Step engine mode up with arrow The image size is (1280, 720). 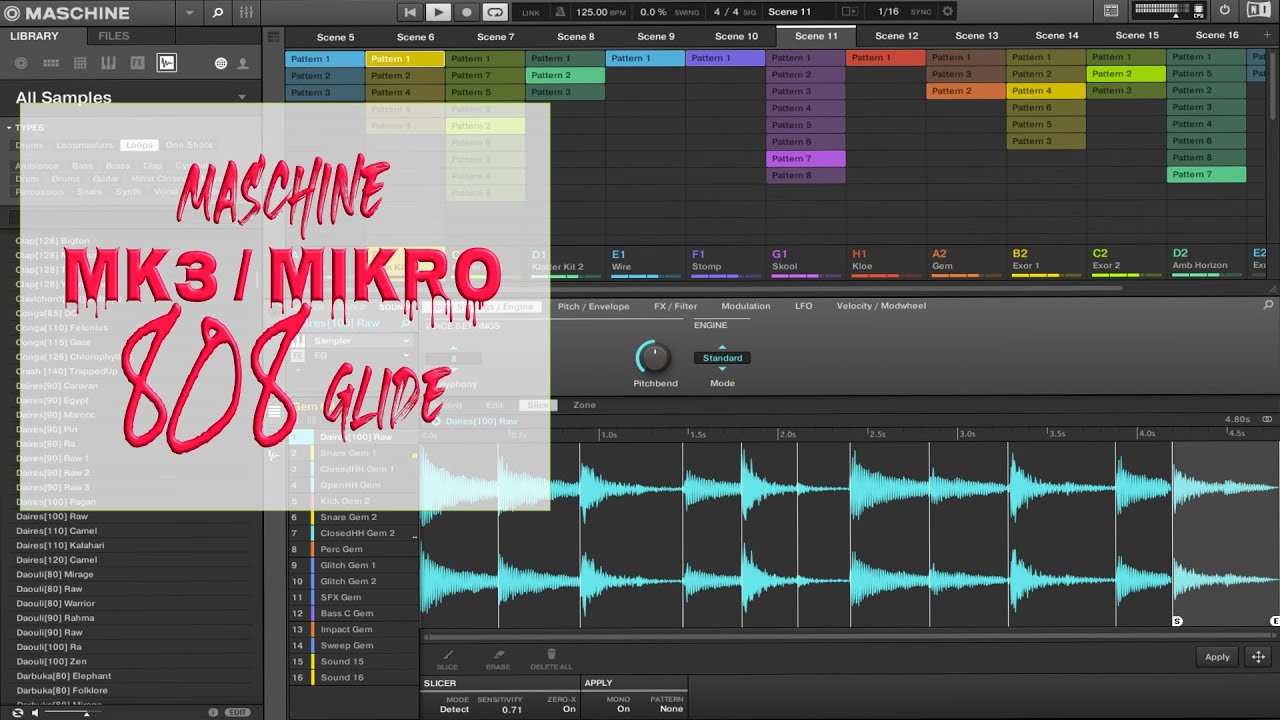coord(722,347)
